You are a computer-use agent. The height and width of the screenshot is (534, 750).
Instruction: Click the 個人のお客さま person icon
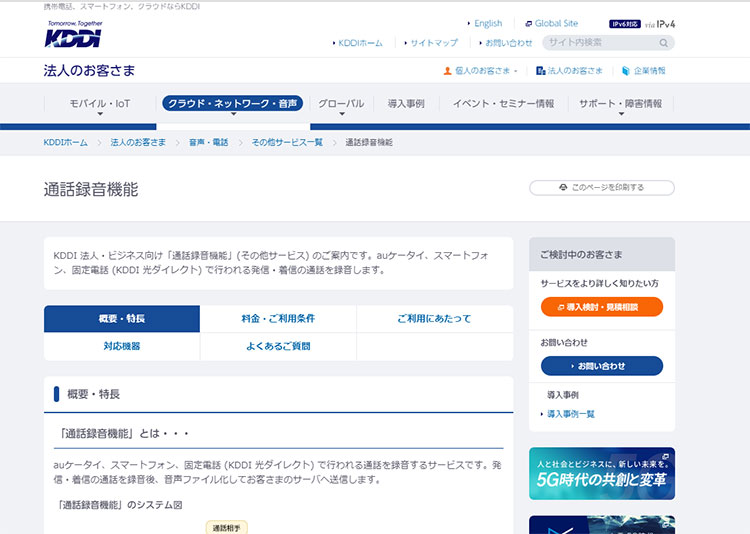(x=447, y=71)
